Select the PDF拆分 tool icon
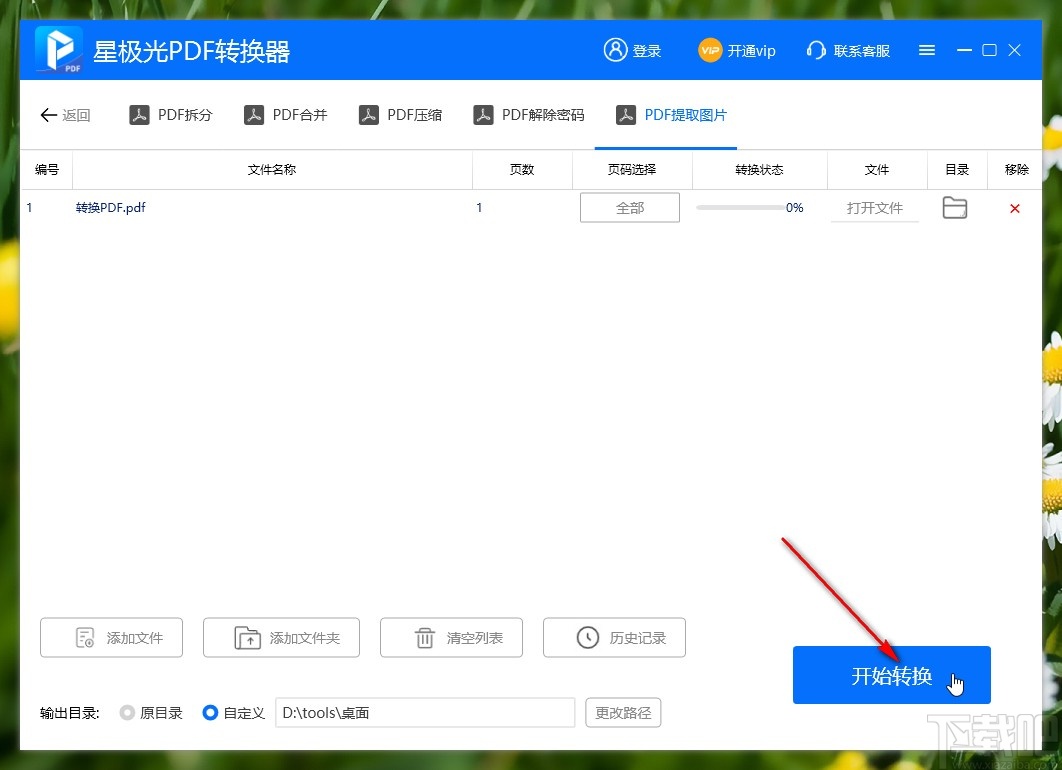Viewport: 1062px width, 770px height. [140, 114]
